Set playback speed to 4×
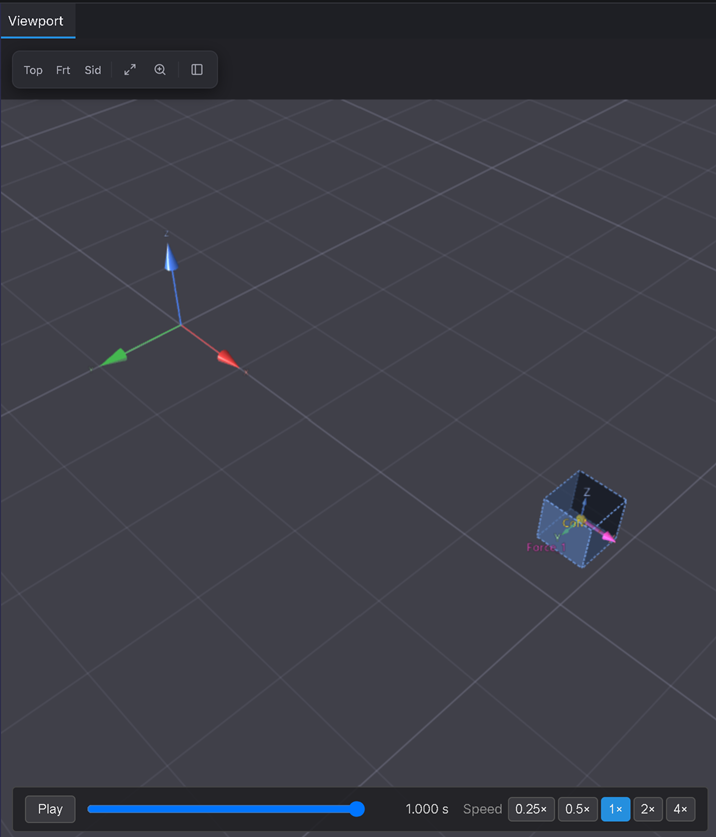 pos(681,809)
